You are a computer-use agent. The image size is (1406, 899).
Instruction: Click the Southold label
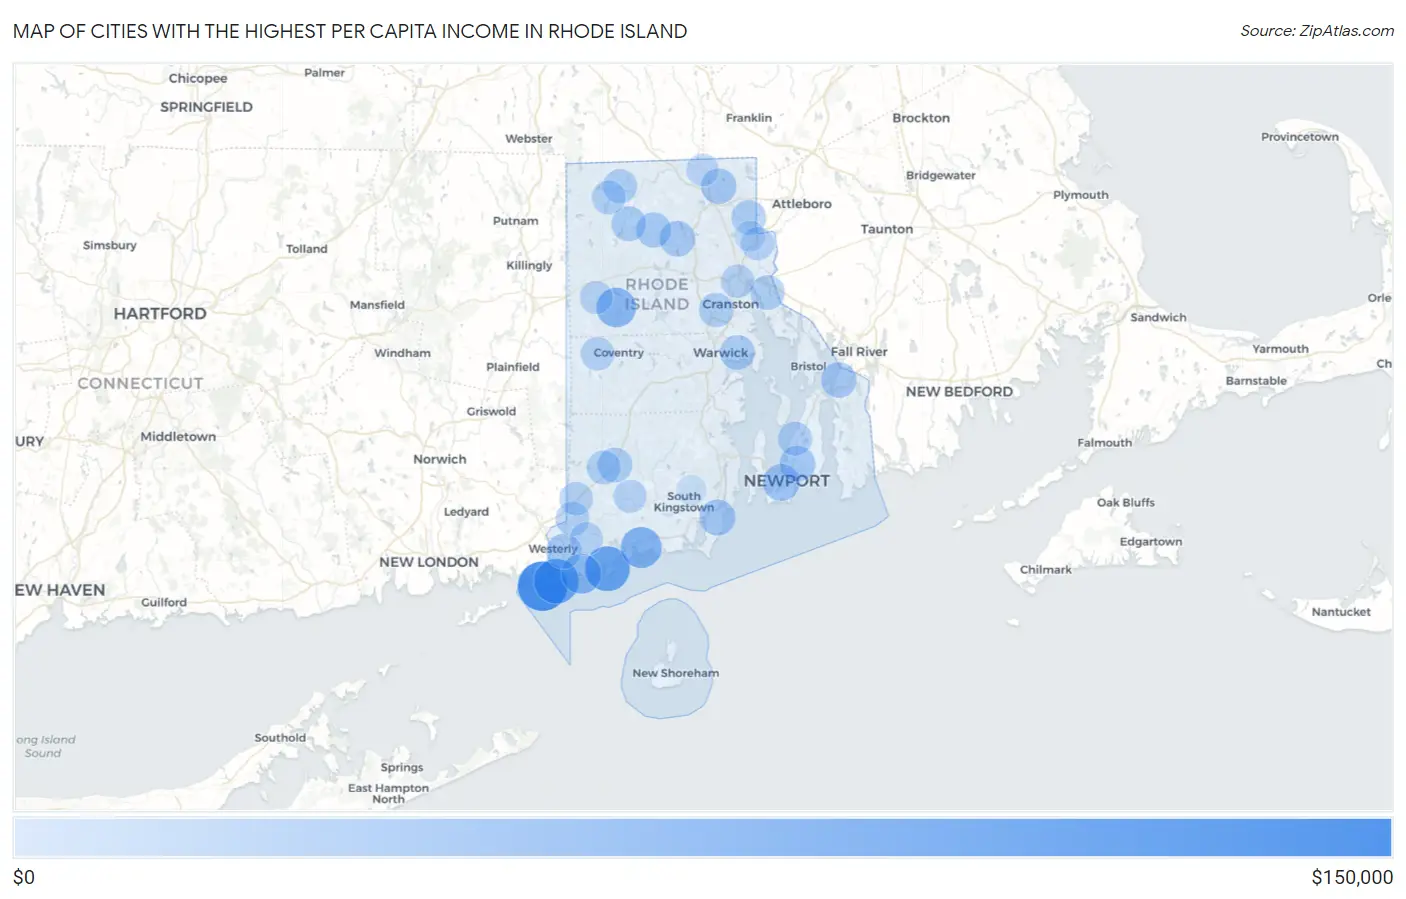279,738
